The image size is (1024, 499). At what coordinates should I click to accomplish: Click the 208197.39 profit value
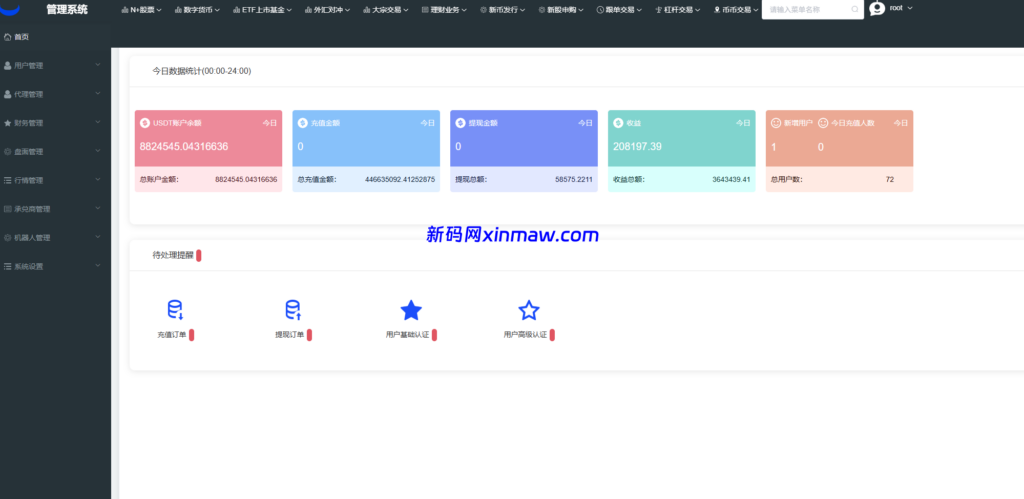pos(637,146)
